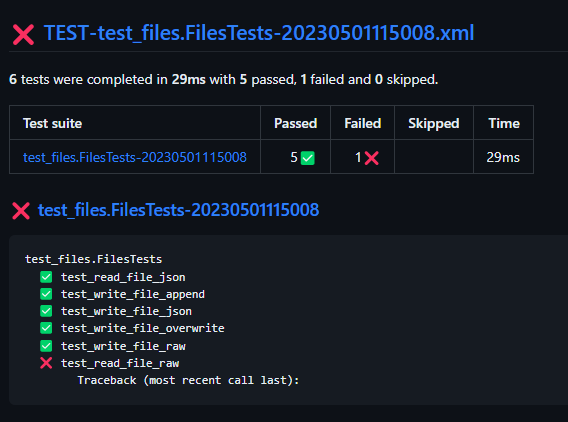Viewport: 568px width, 422px height.
Task: Click red X icon in the Failed cell
Action: tap(372, 158)
